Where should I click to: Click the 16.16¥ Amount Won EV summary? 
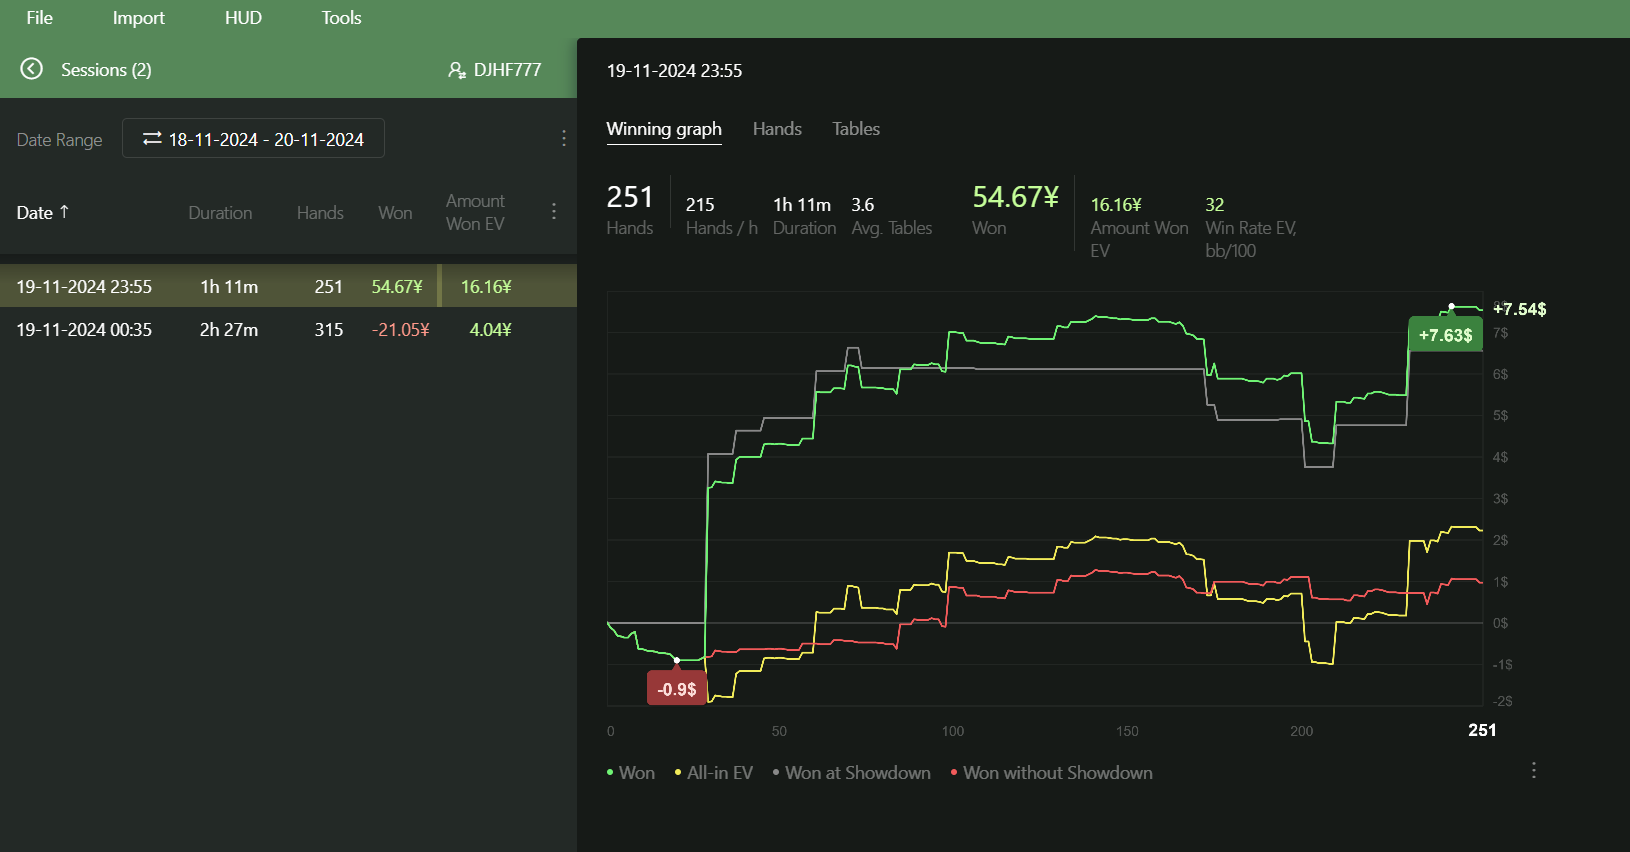1116,205
